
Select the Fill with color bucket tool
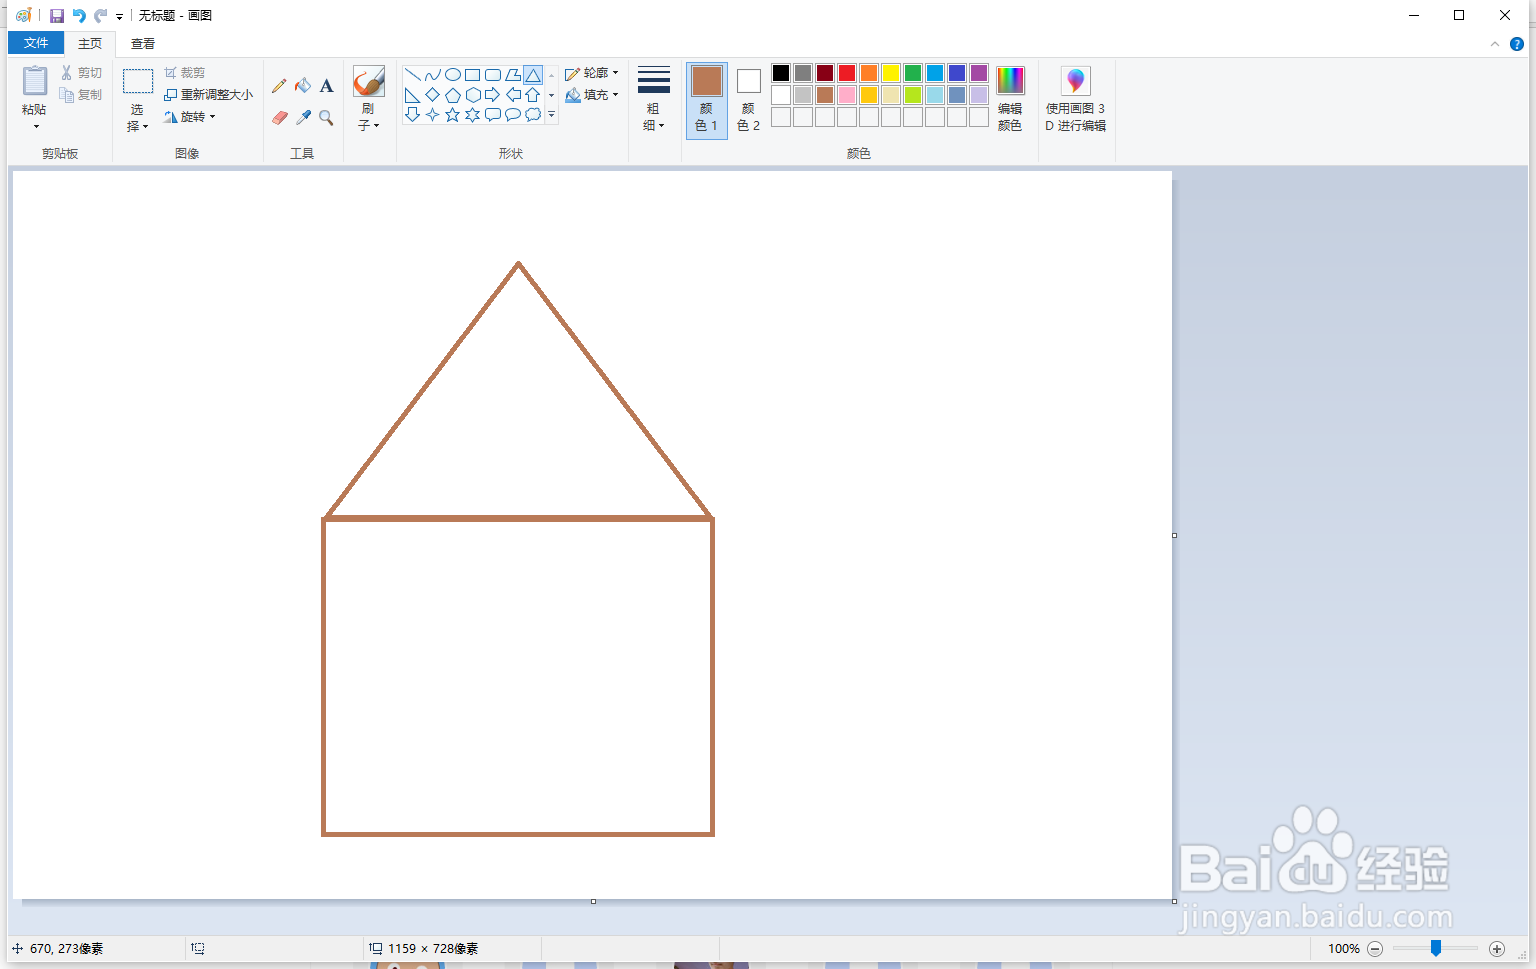(x=303, y=86)
